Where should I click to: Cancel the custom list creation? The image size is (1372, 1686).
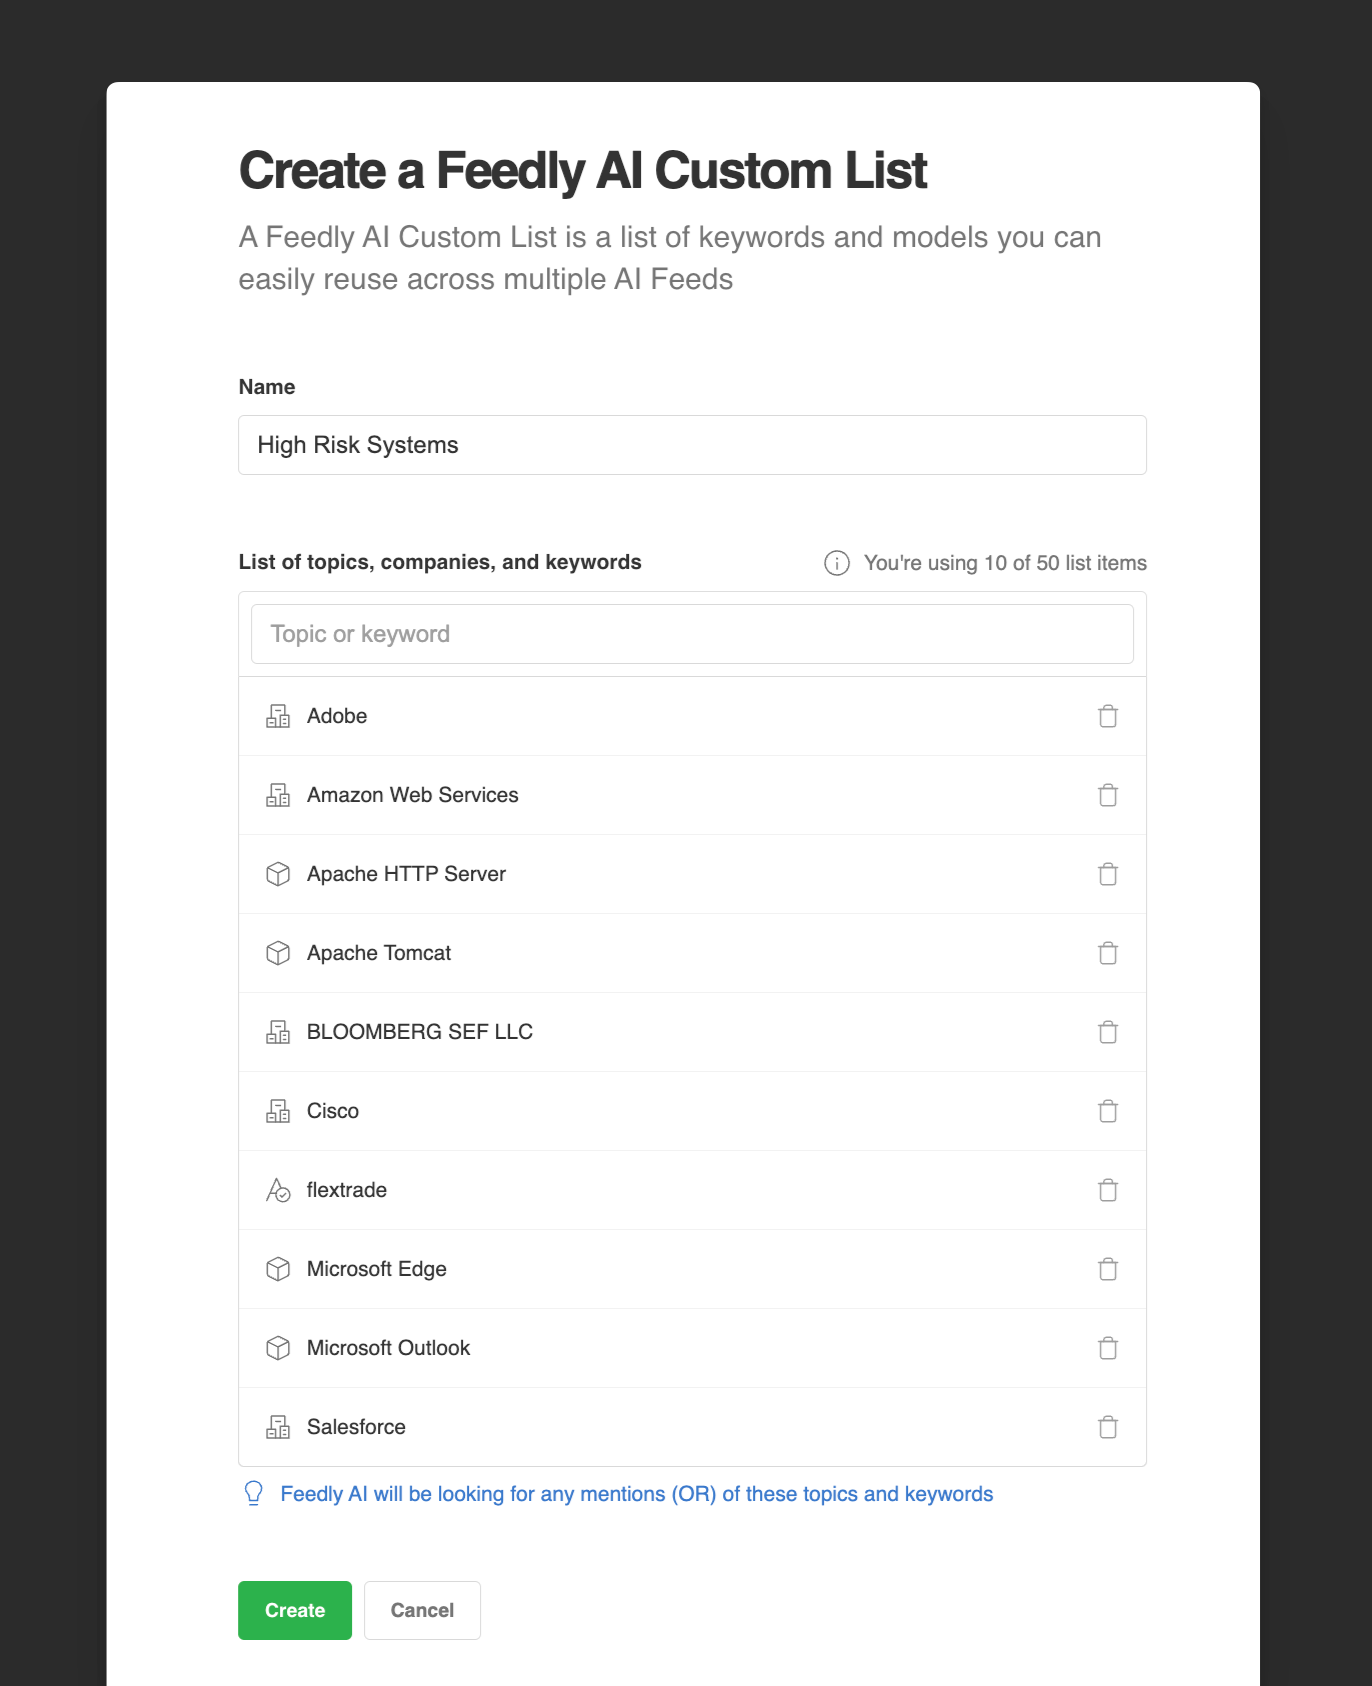[x=422, y=1610]
